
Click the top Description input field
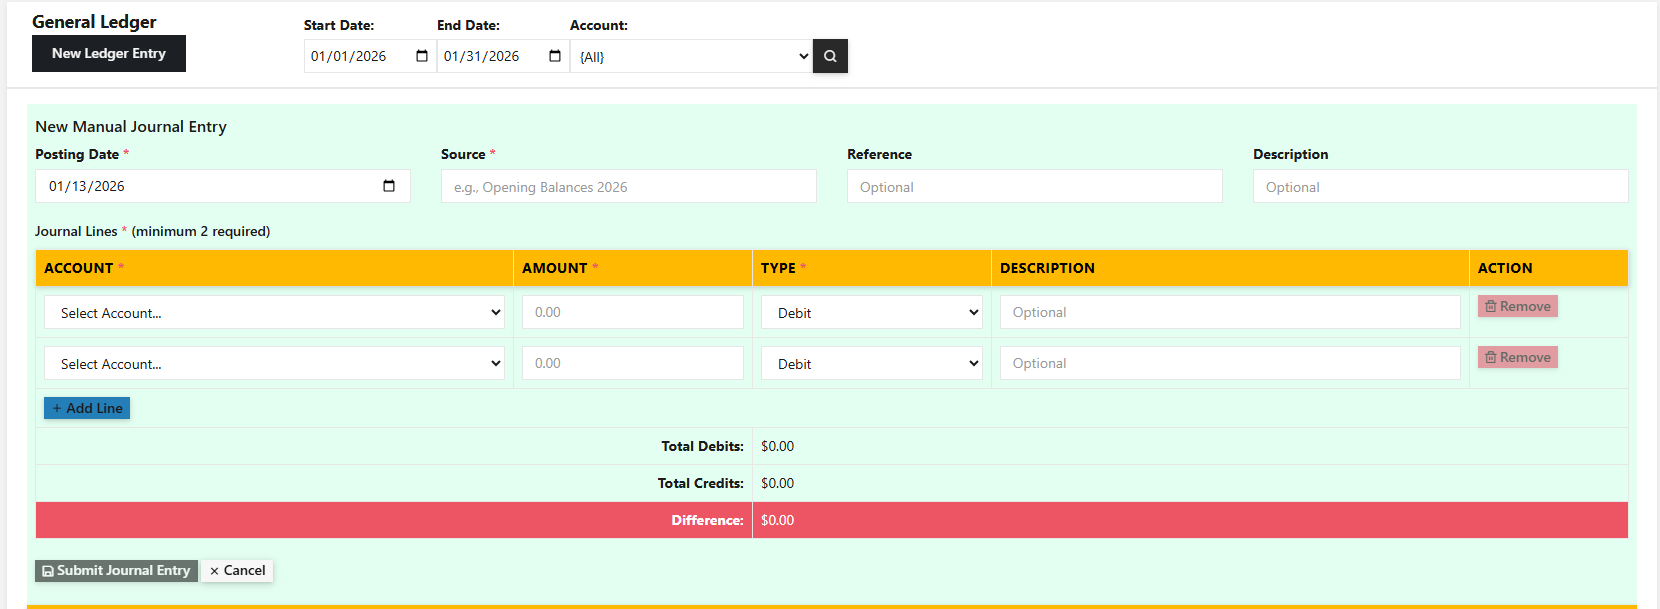1440,187
